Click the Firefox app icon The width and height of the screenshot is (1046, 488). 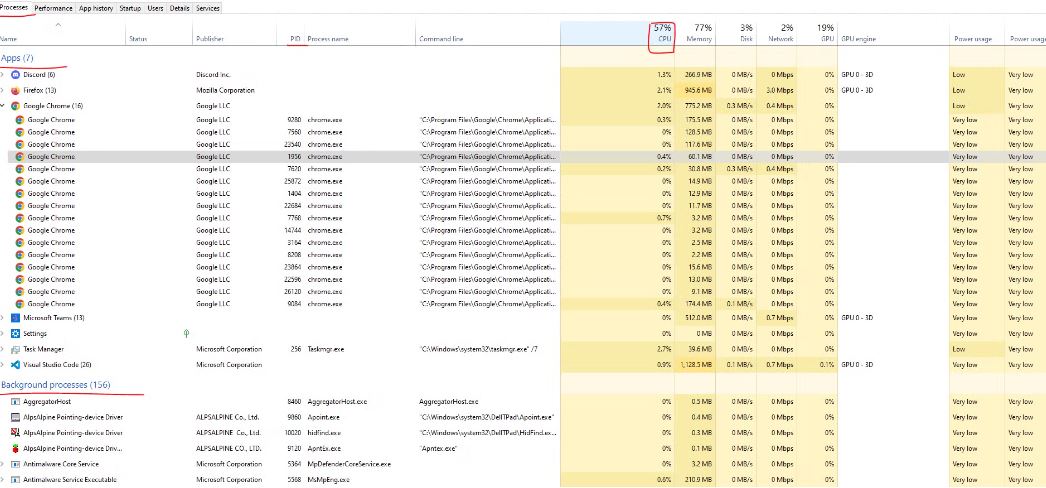pos(15,90)
